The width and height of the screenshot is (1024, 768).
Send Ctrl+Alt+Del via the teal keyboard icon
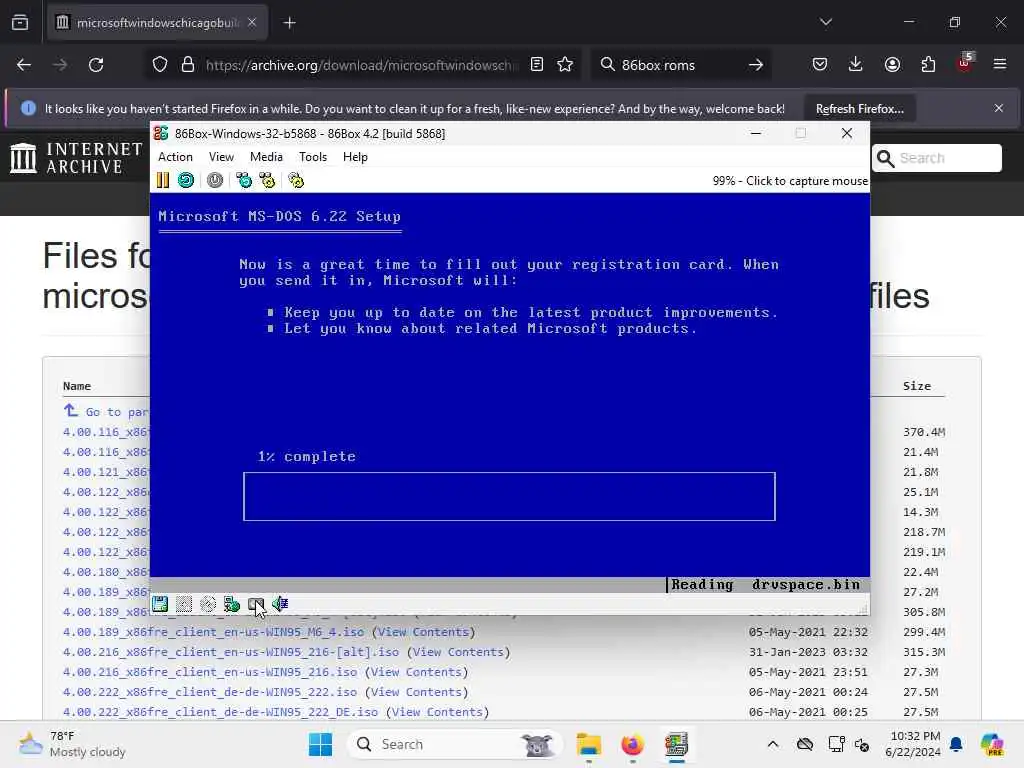click(244, 180)
